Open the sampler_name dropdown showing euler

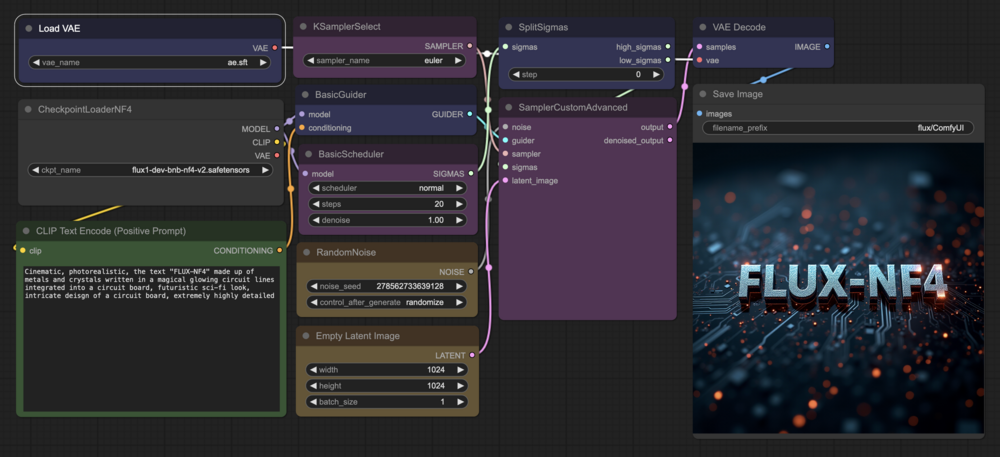point(385,61)
